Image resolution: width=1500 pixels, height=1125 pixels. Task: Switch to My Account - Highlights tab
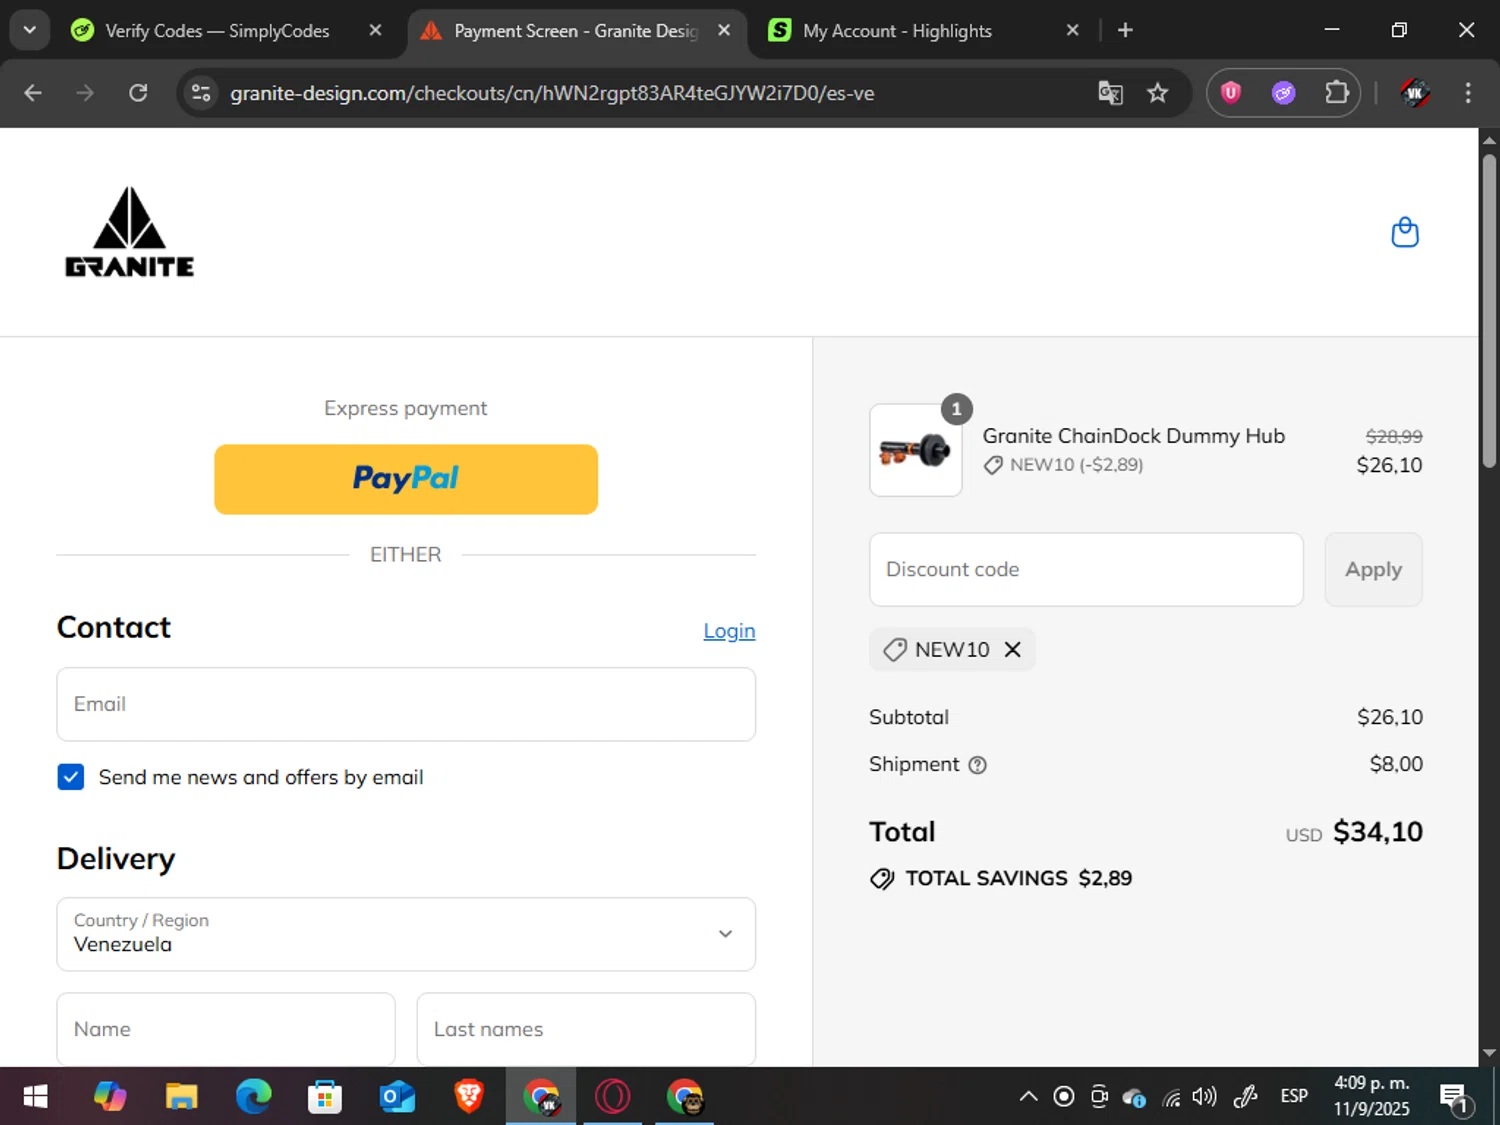pyautogui.click(x=897, y=31)
